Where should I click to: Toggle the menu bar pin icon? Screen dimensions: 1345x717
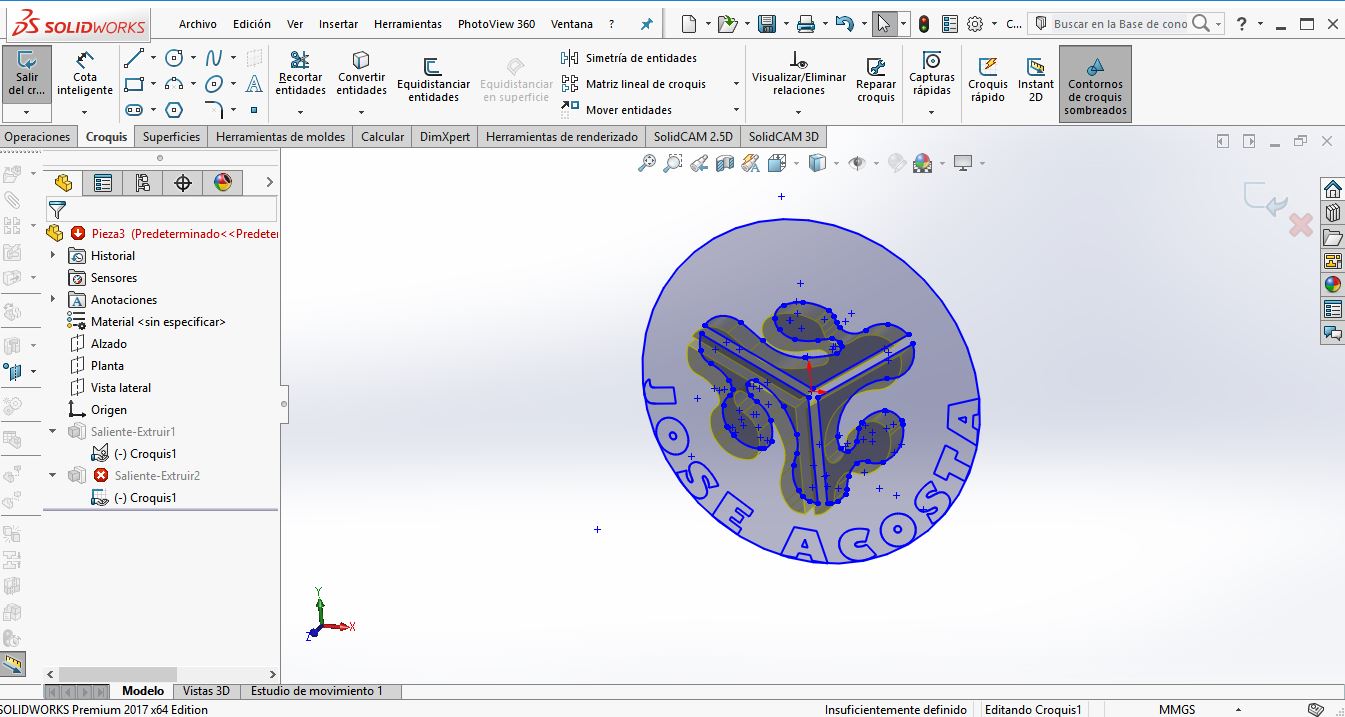click(x=646, y=24)
